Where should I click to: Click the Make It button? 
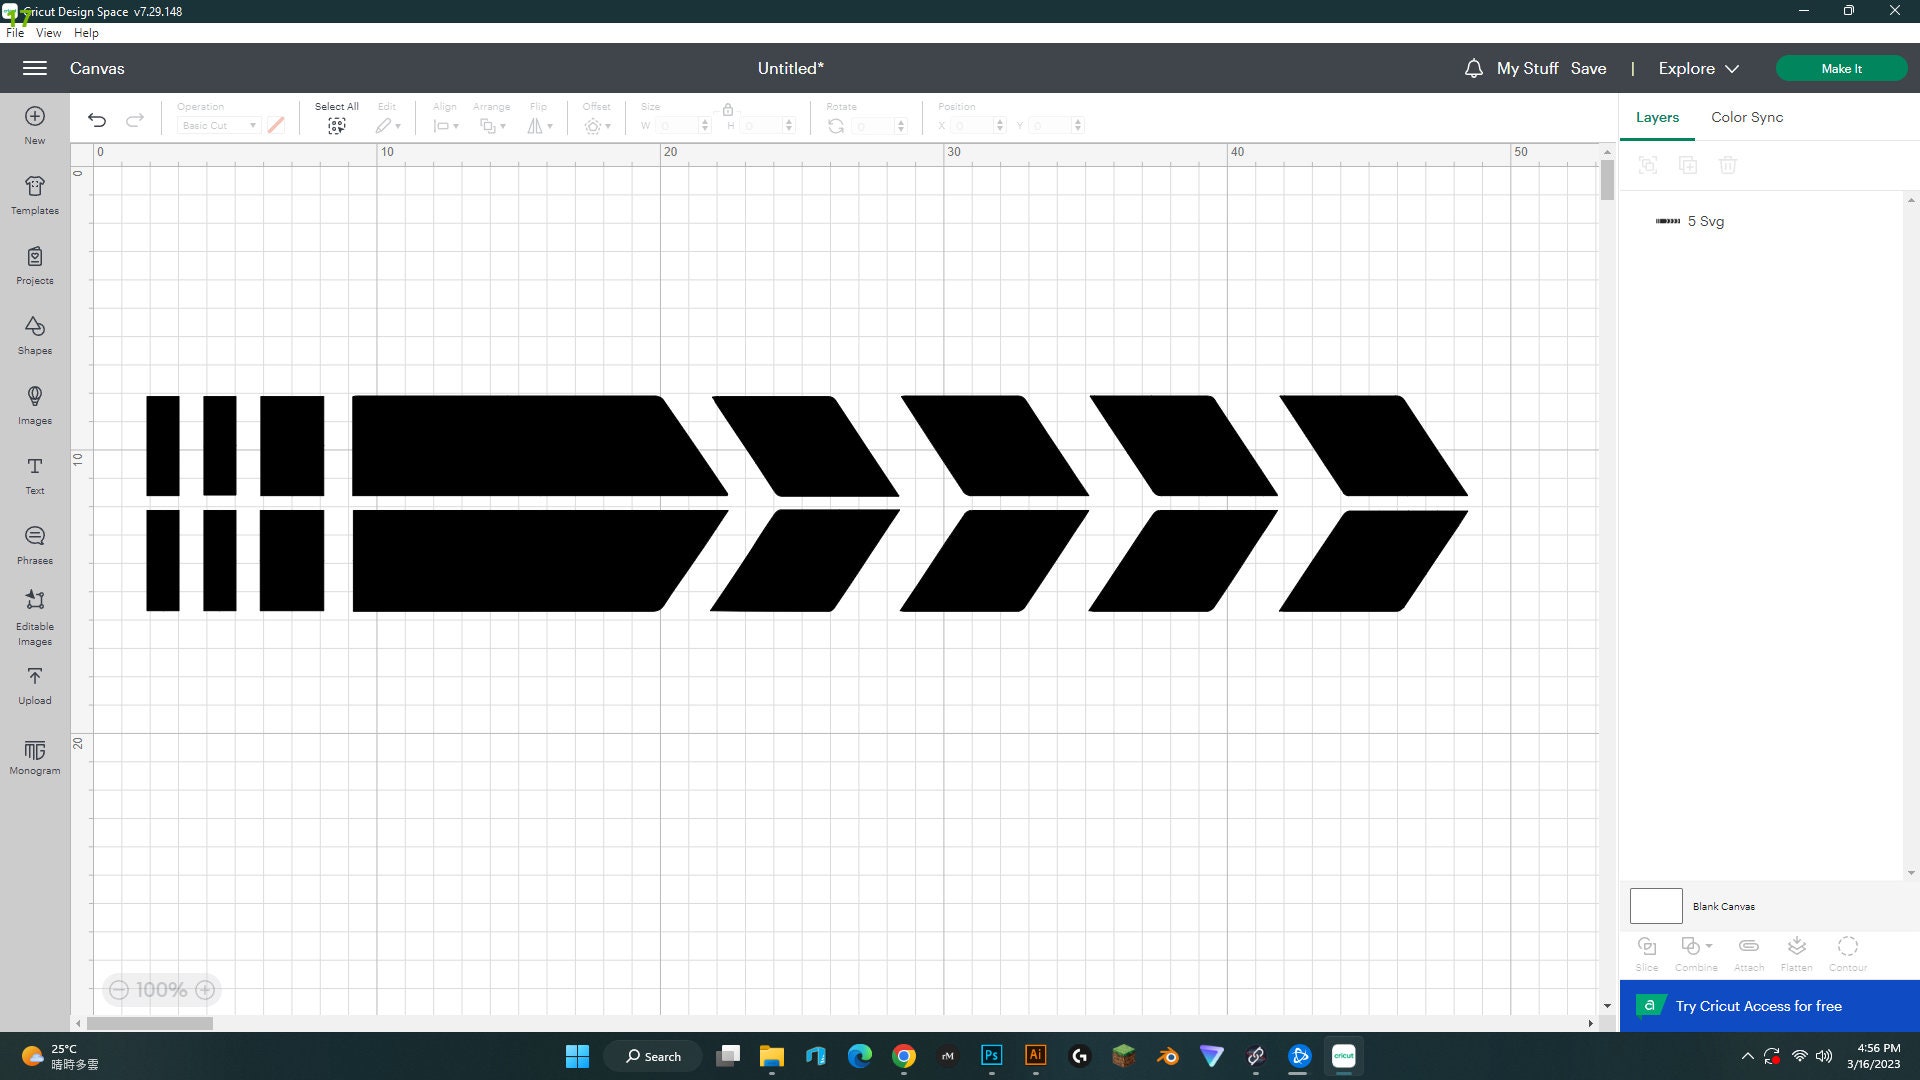pyautogui.click(x=1841, y=68)
